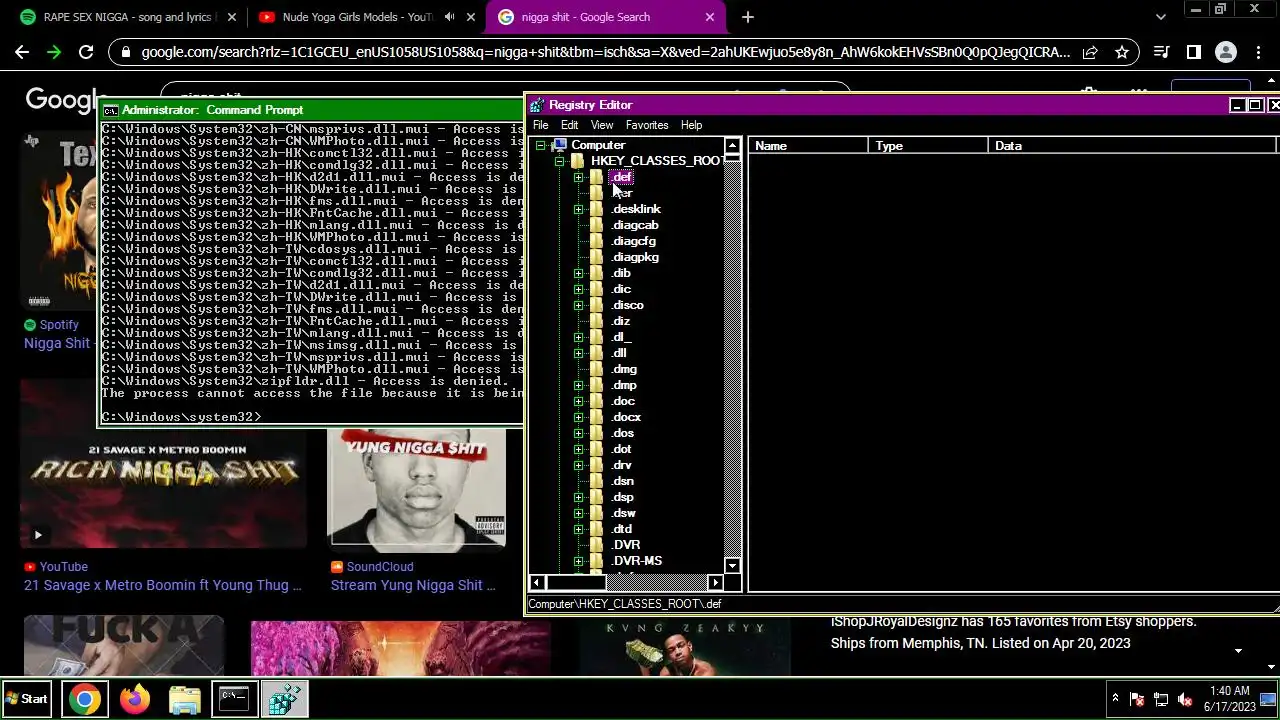Bookmark this page with the star icon
Viewport: 1280px width, 720px height.
(x=1122, y=52)
